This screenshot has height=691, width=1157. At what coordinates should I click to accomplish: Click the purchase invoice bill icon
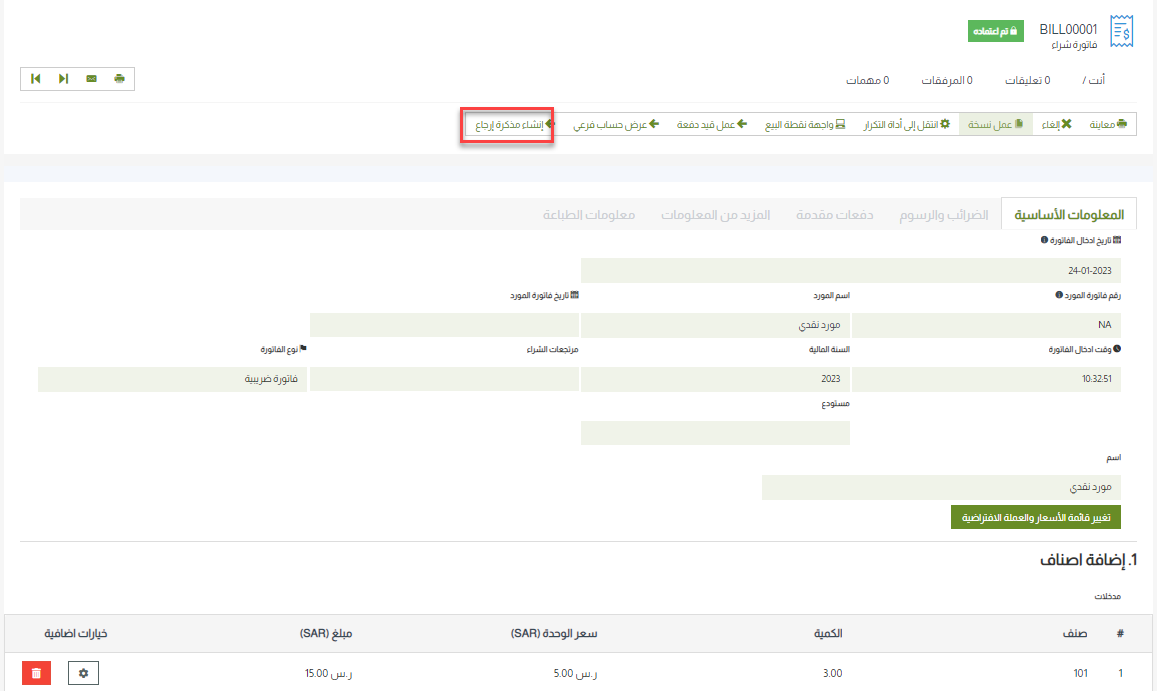pos(1122,33)
